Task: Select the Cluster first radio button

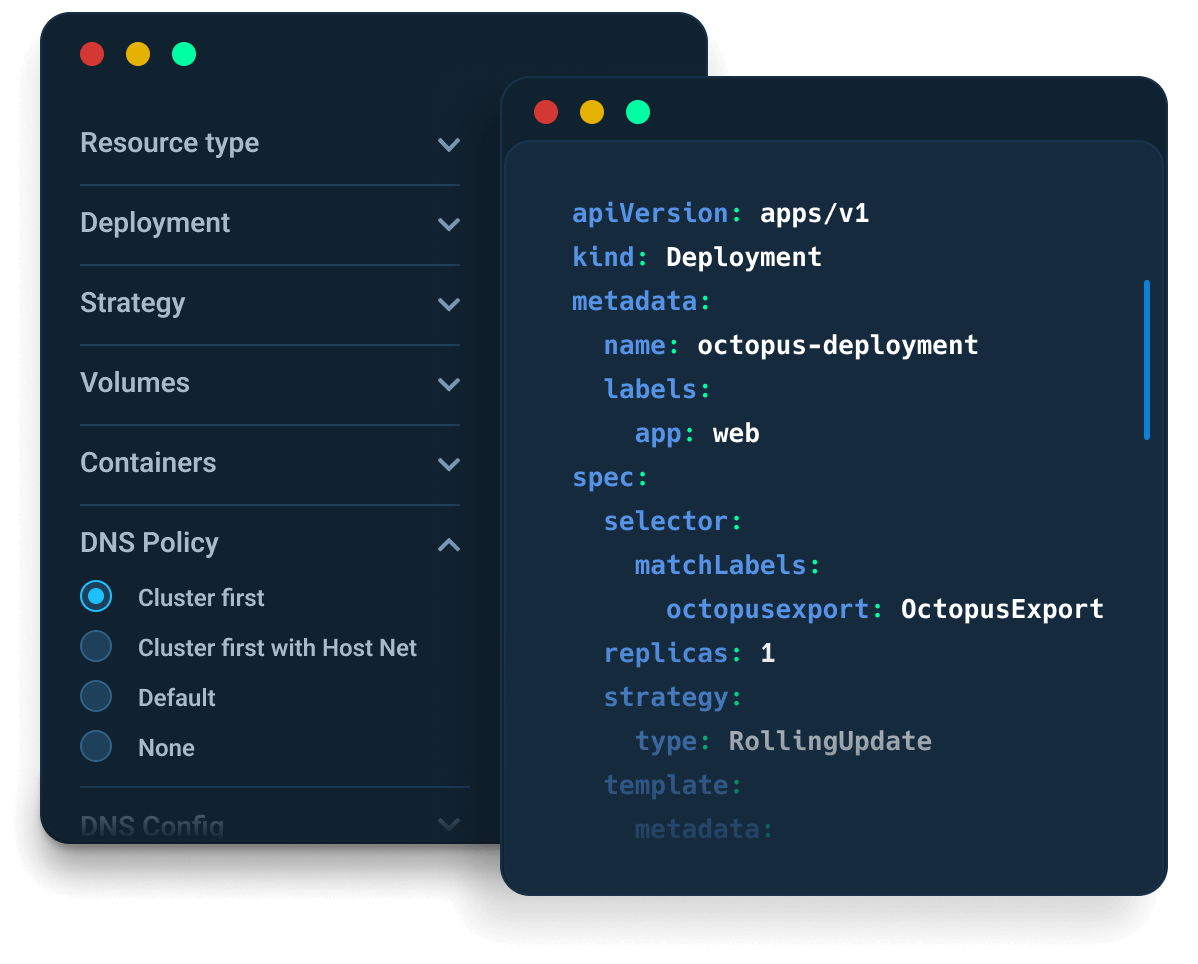Action: tap(96, 597)
